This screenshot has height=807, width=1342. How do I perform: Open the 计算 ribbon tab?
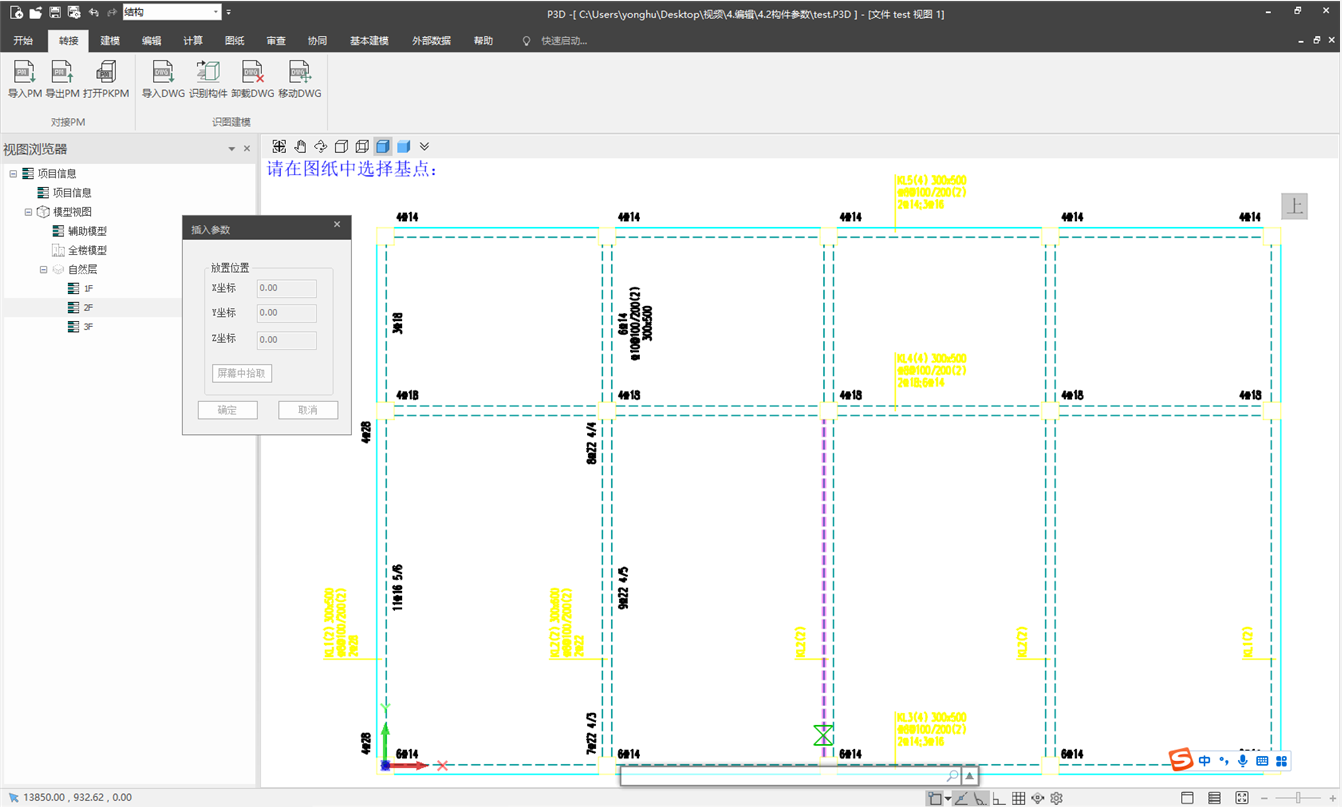point(193,41)
